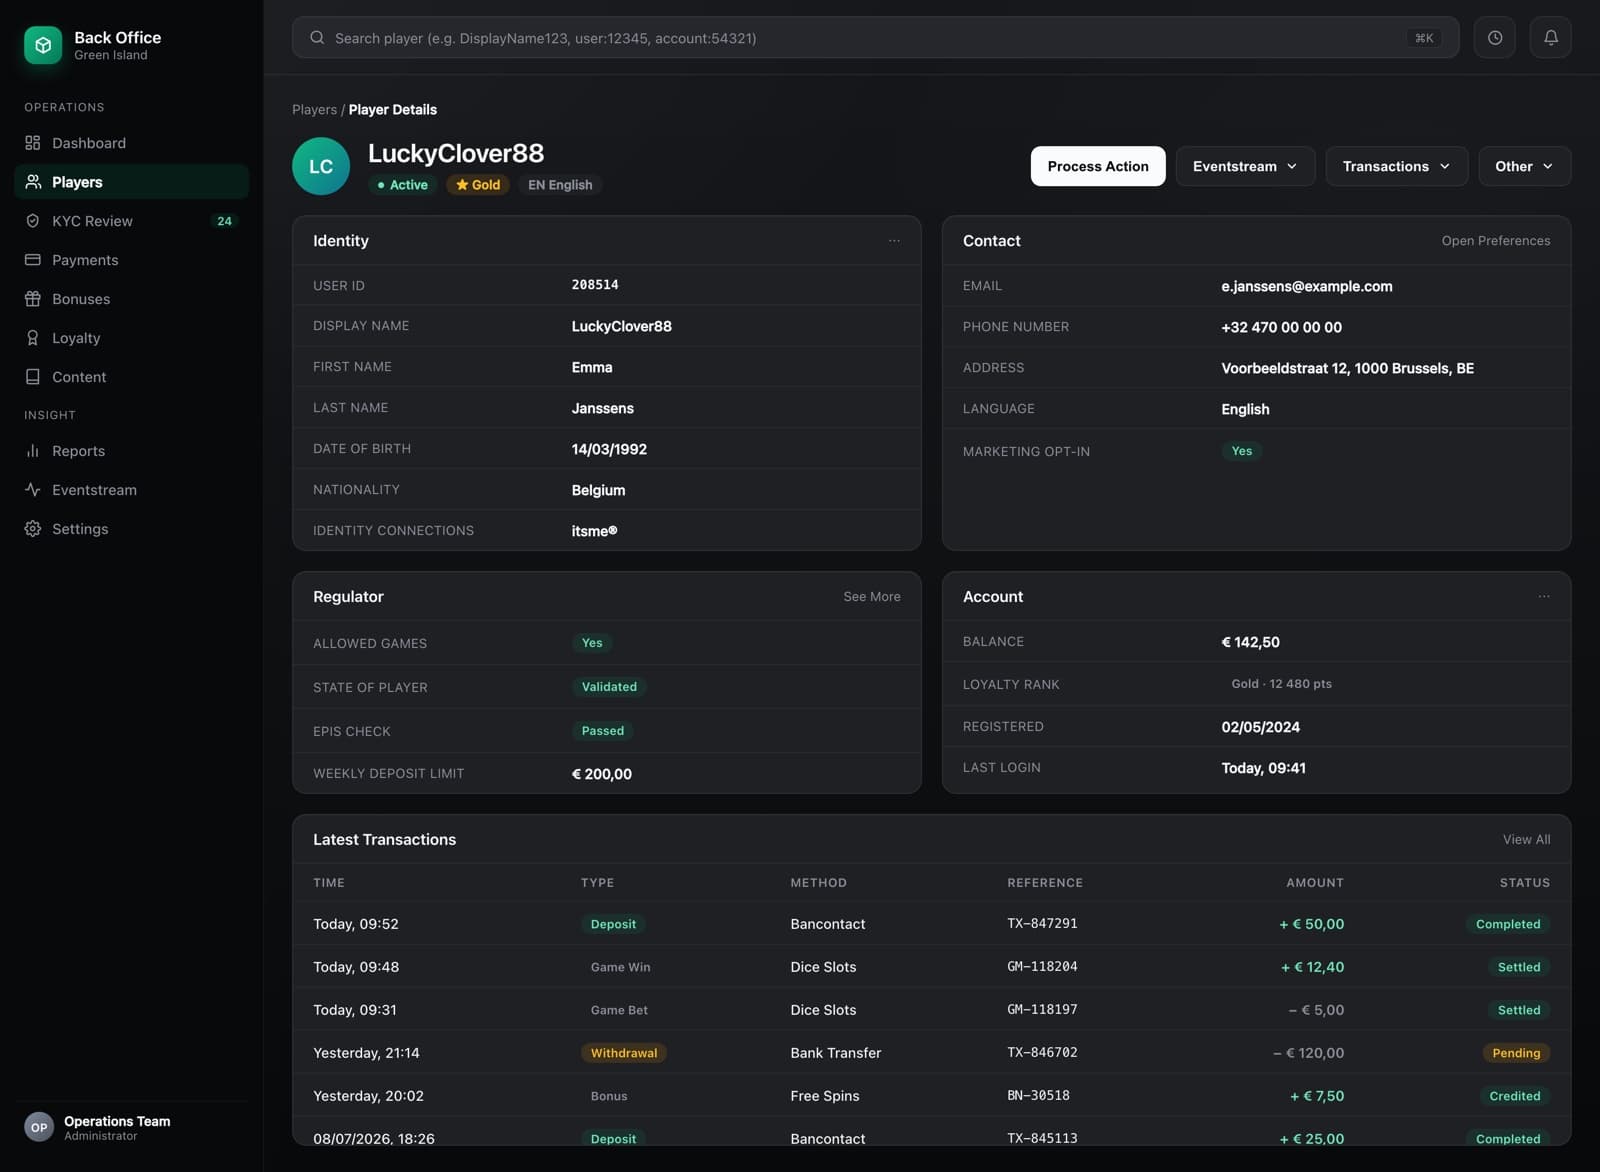Focus the Search player input field
The width and height of the screenshot is (1600, 1172).
[x=875, y=38]
